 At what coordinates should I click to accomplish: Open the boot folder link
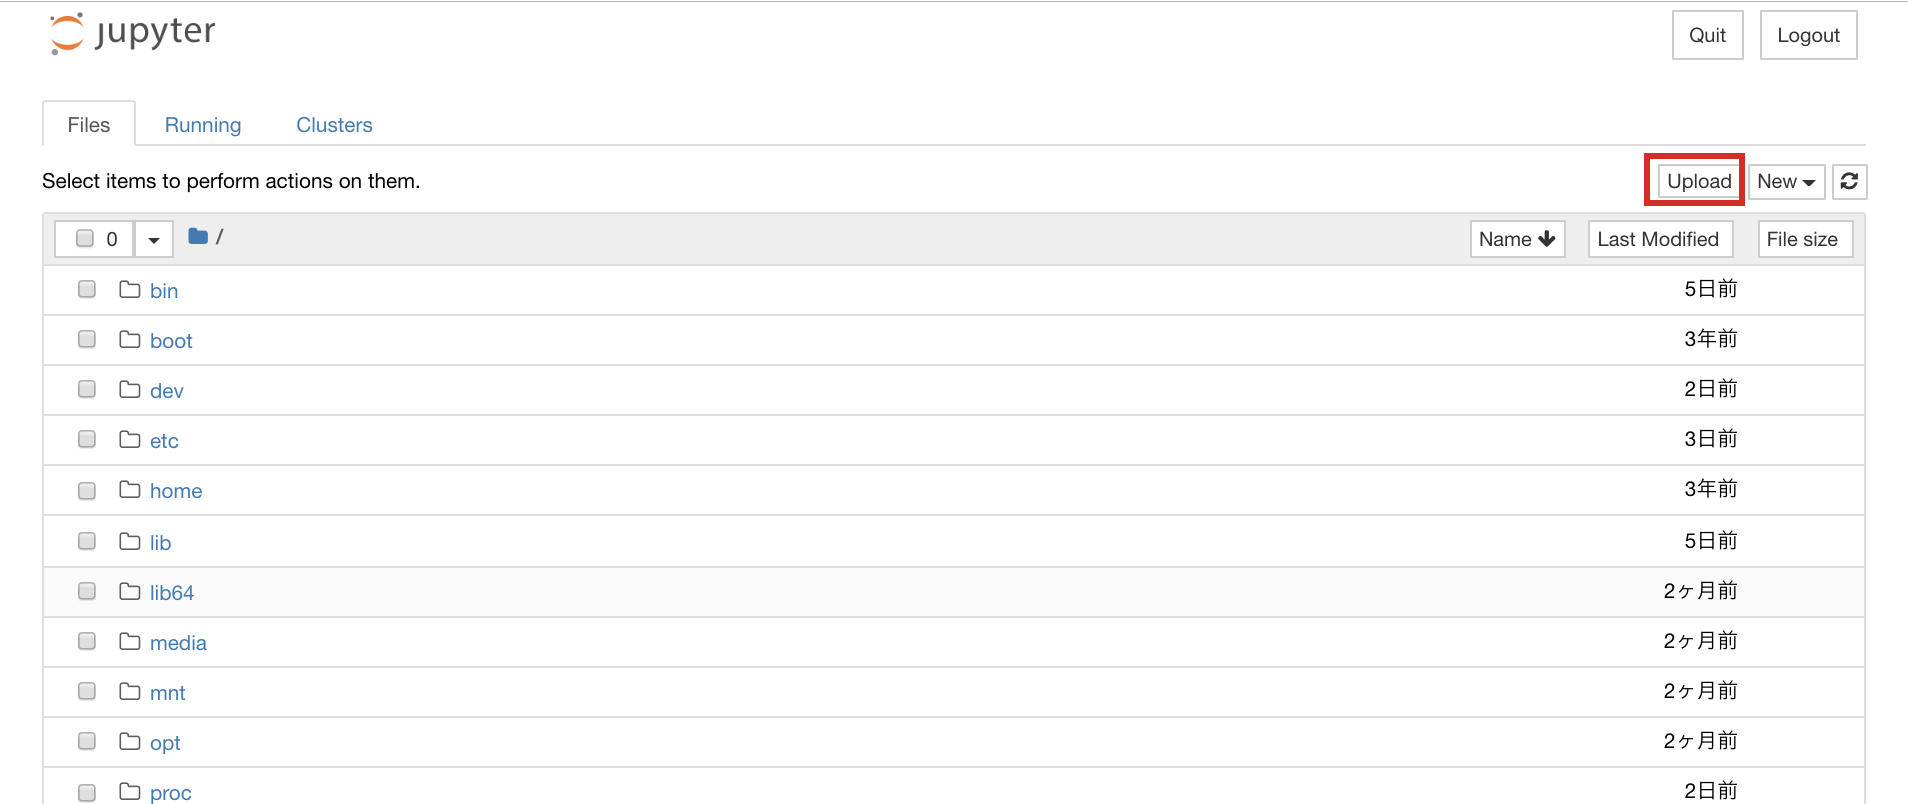tap(171, 340)
